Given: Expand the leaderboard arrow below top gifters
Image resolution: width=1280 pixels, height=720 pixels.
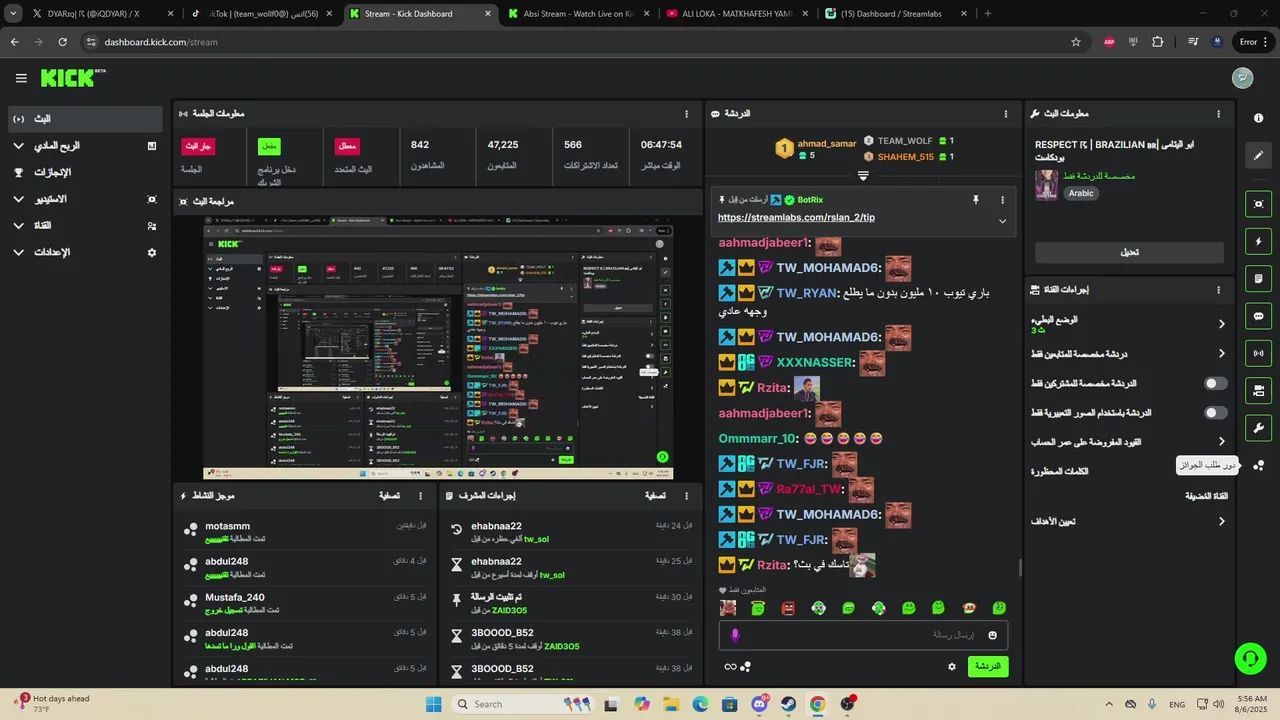Looking at the screenshot, I should point(863,176).
